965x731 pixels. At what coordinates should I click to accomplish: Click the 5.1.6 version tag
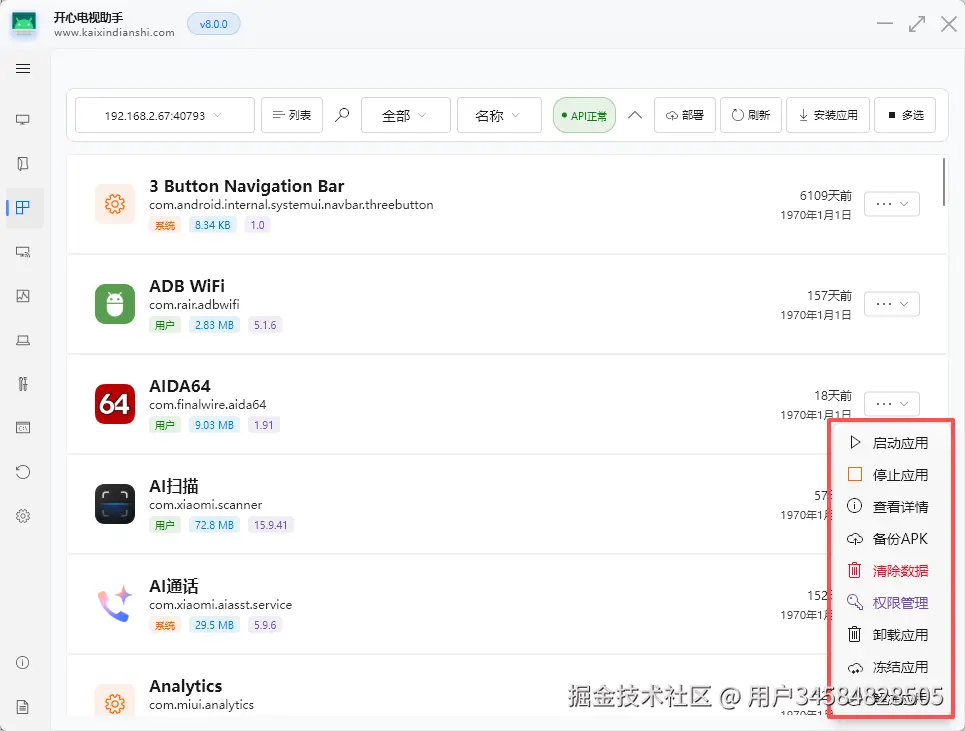point(265,325)
